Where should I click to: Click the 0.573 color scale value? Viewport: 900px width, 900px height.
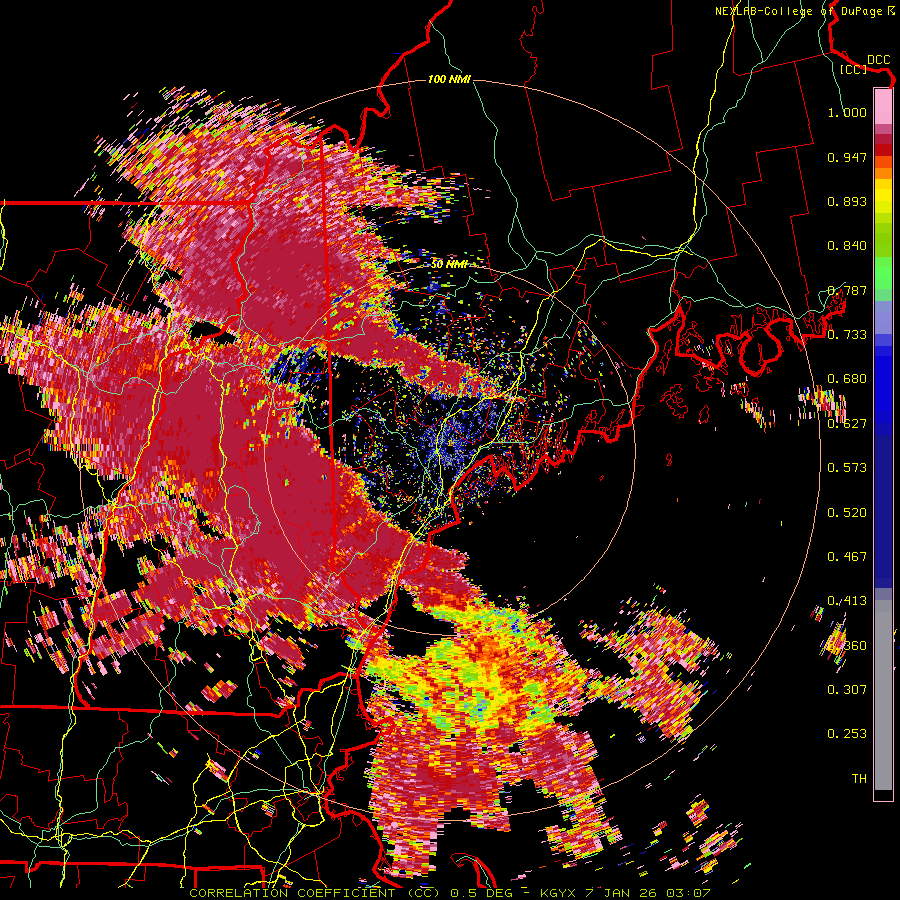point(847,468)
